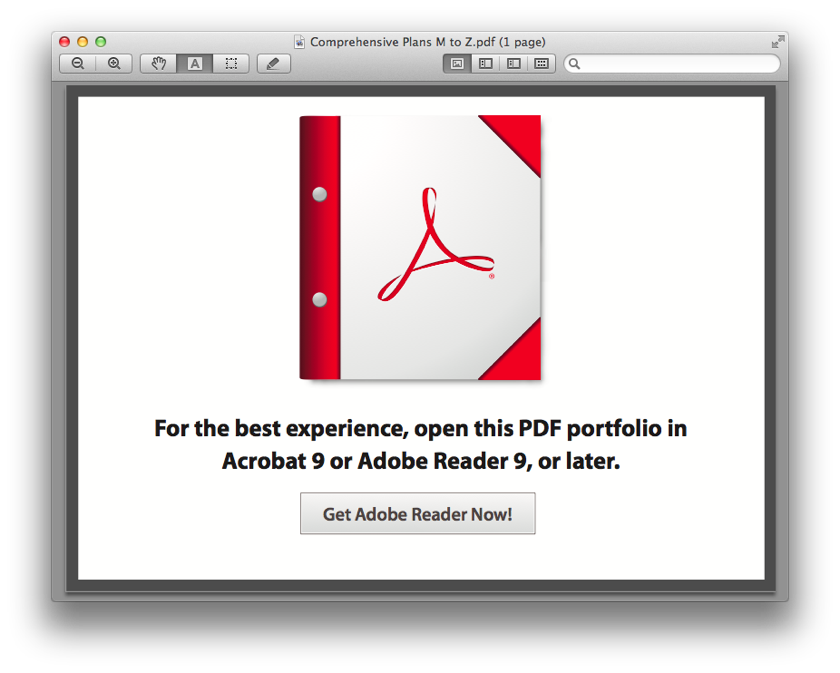Show the Thumbnails sidebar view

coord(485,63)
